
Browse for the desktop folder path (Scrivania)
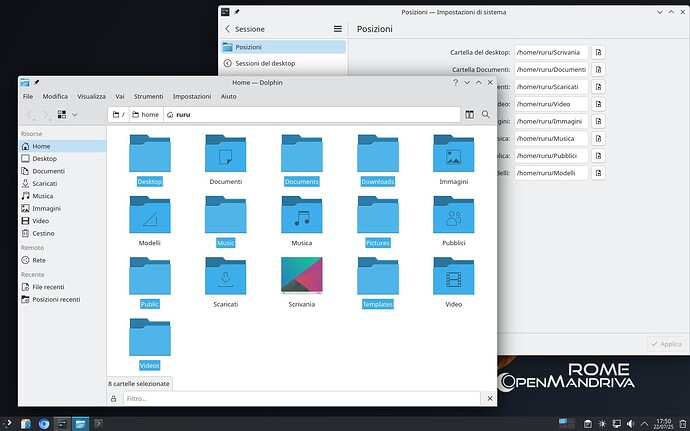[x=598, y=53]
